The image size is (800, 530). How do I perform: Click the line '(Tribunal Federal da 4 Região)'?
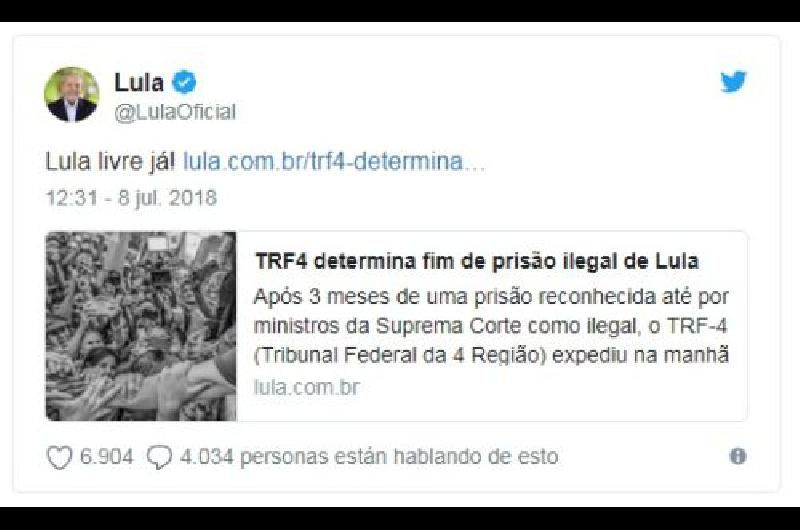coord(400,355)
